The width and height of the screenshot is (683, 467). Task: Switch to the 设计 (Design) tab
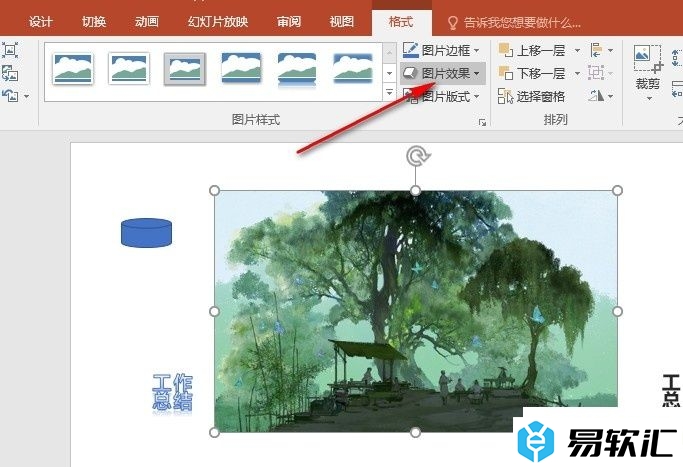tap(41, 21)
